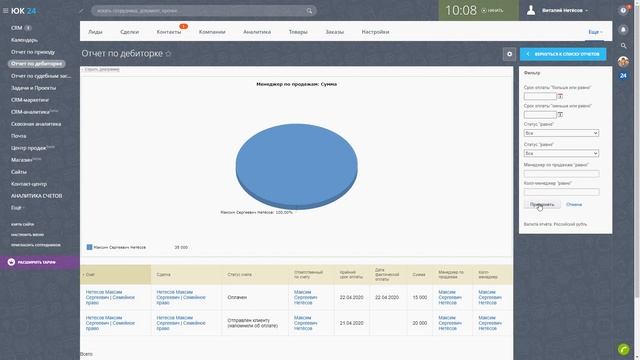Open the second Статус 'равно' dropdown

[x=561, y=153]
